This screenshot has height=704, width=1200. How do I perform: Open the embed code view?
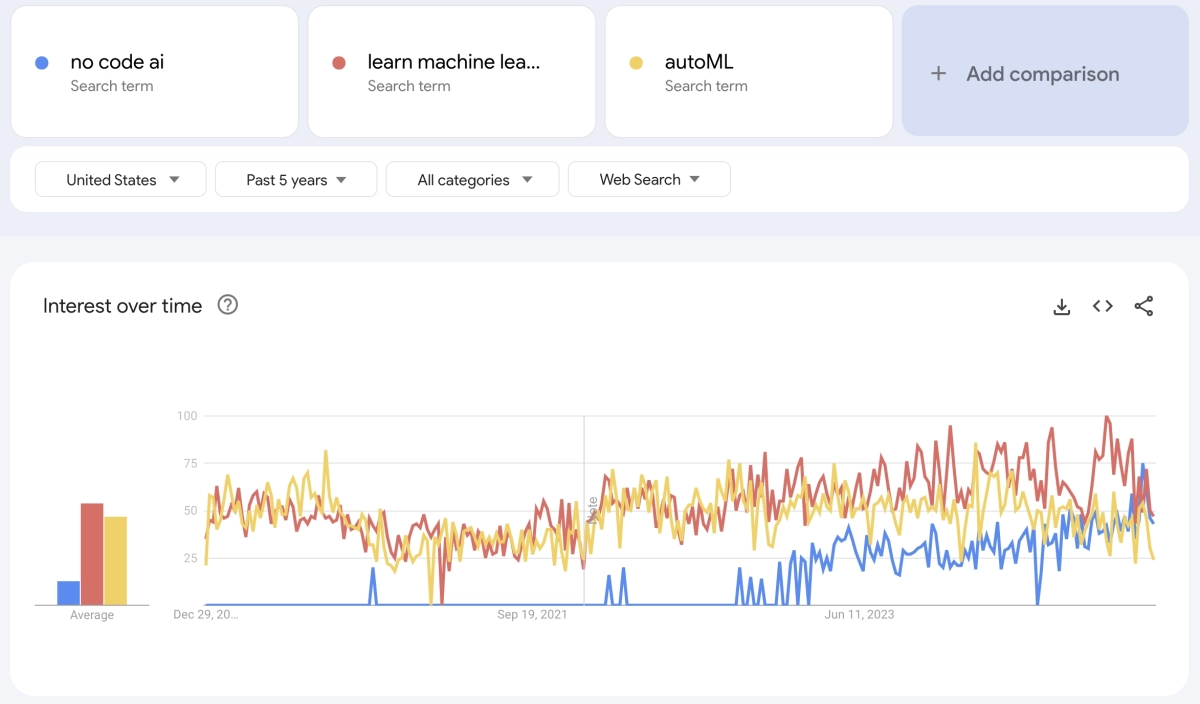click(1102, 306)
